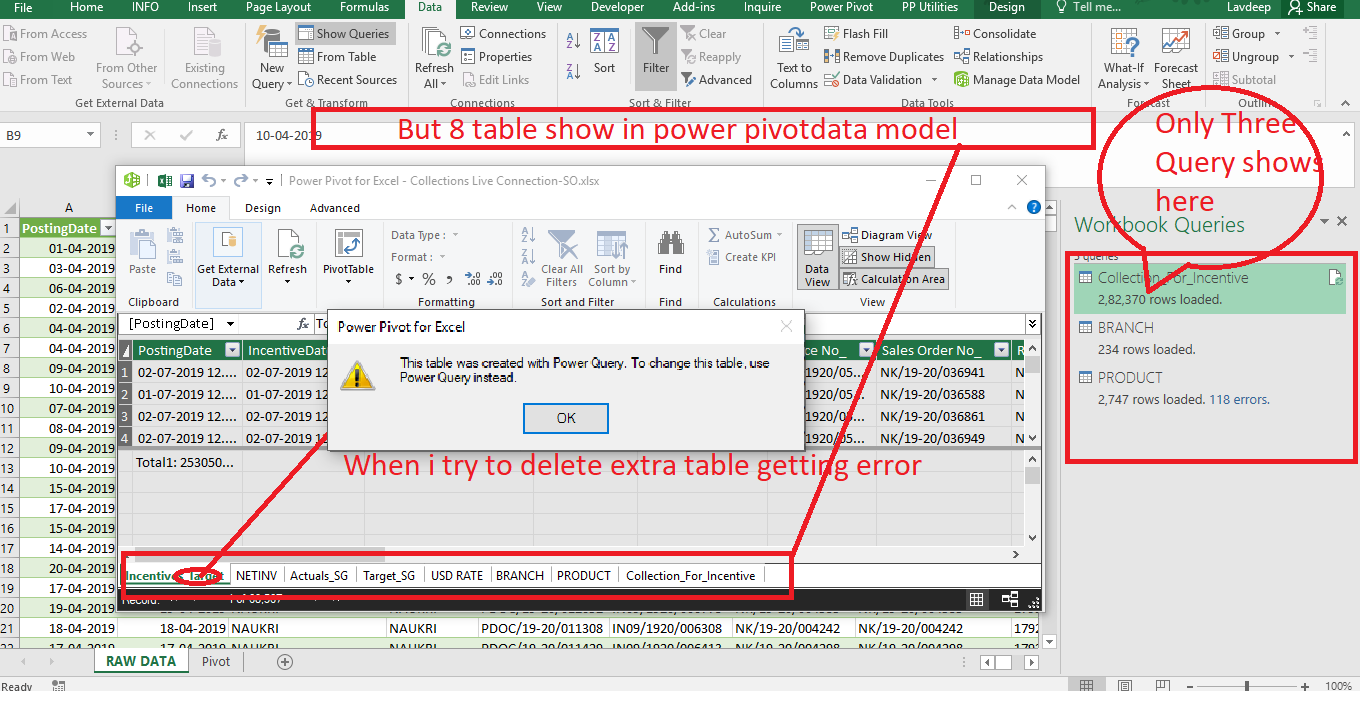Open Connections in Data ribbon

tap(503, 33)
